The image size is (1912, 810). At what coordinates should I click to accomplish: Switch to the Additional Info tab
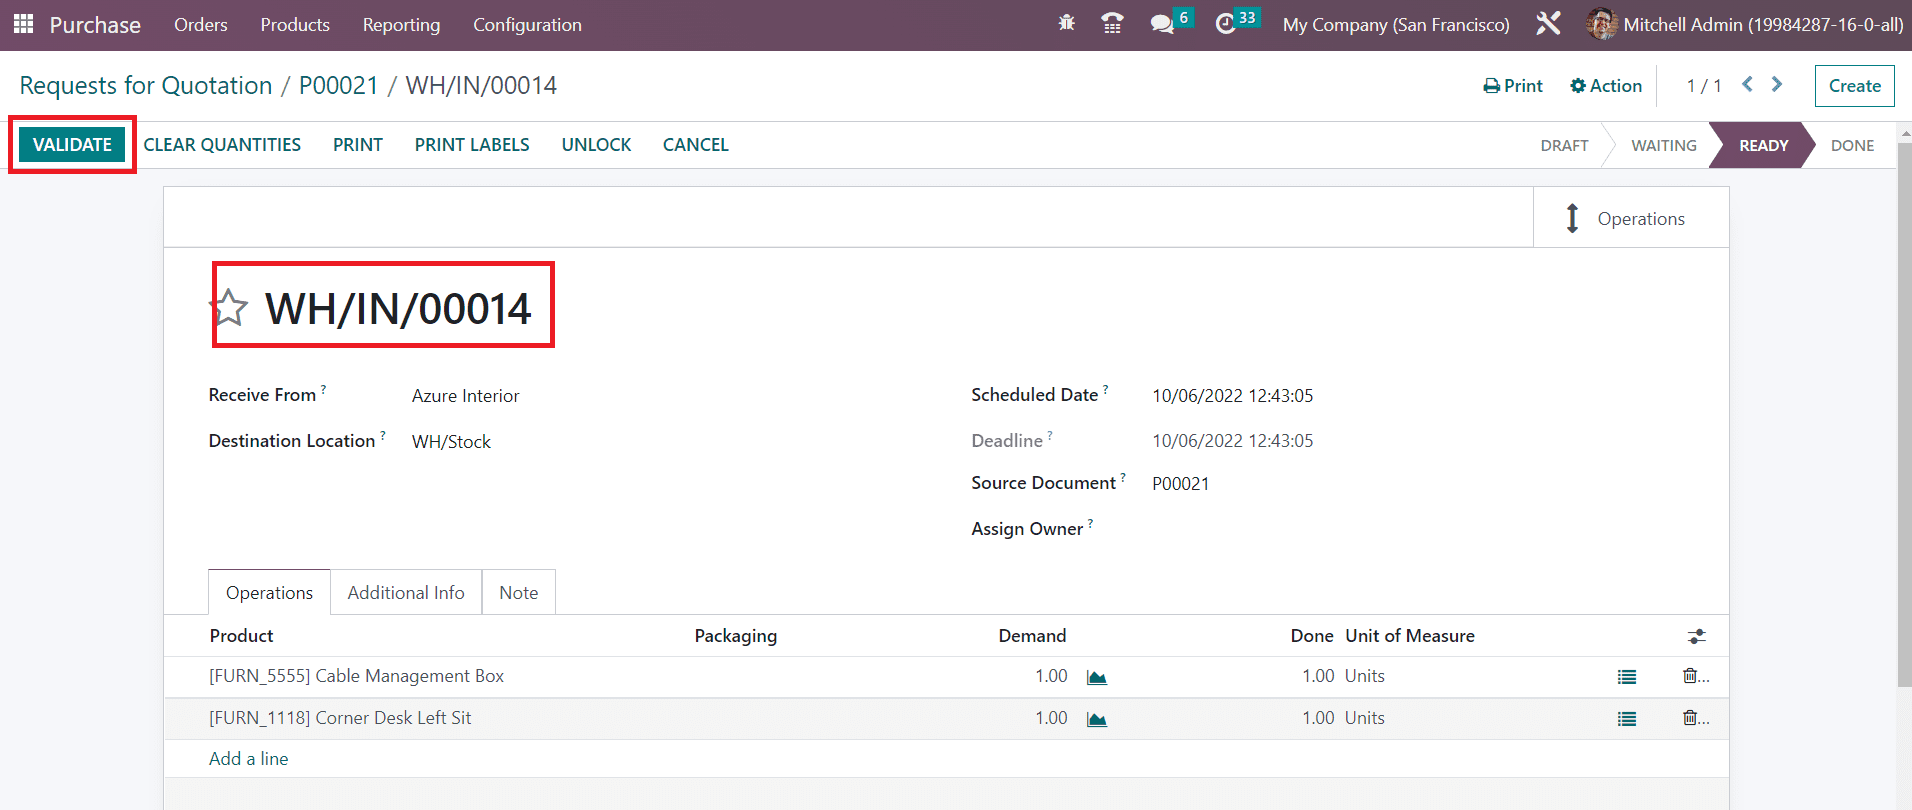(406, 593)
